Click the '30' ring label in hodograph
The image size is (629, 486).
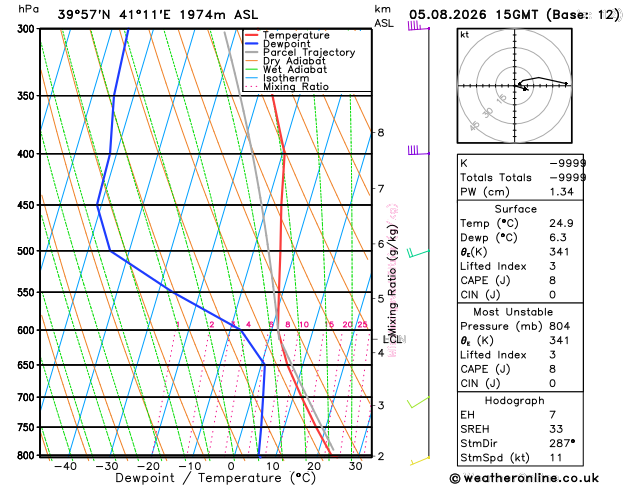point(488,113)
